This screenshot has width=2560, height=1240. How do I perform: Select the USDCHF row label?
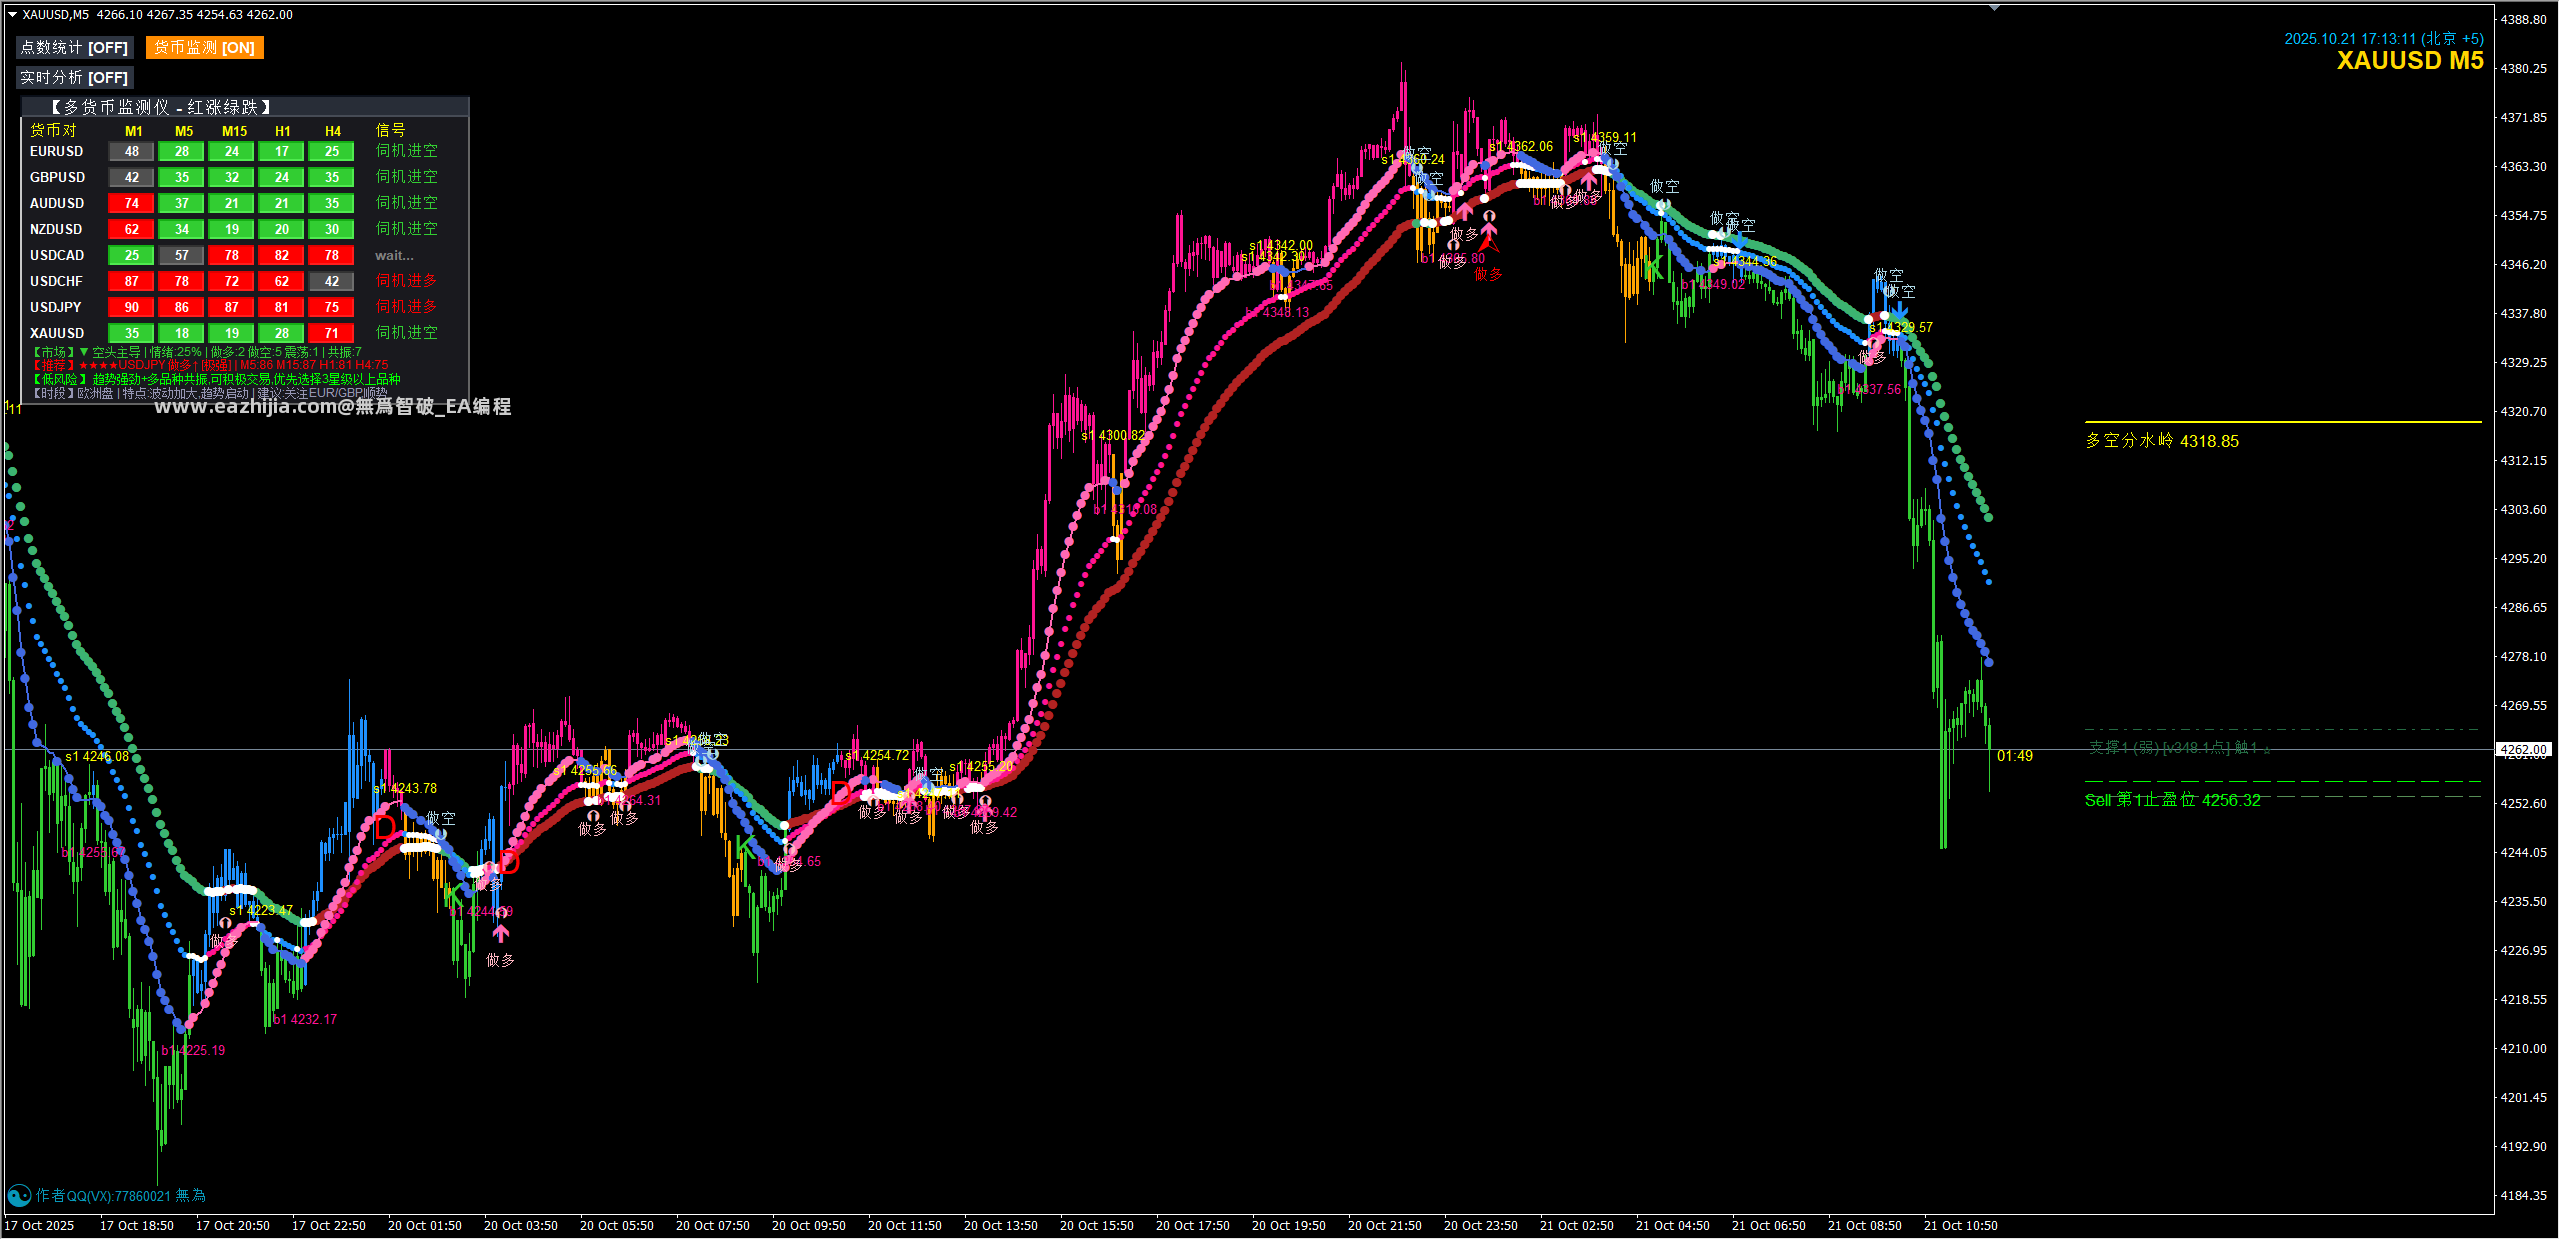[x=56, y=282]
